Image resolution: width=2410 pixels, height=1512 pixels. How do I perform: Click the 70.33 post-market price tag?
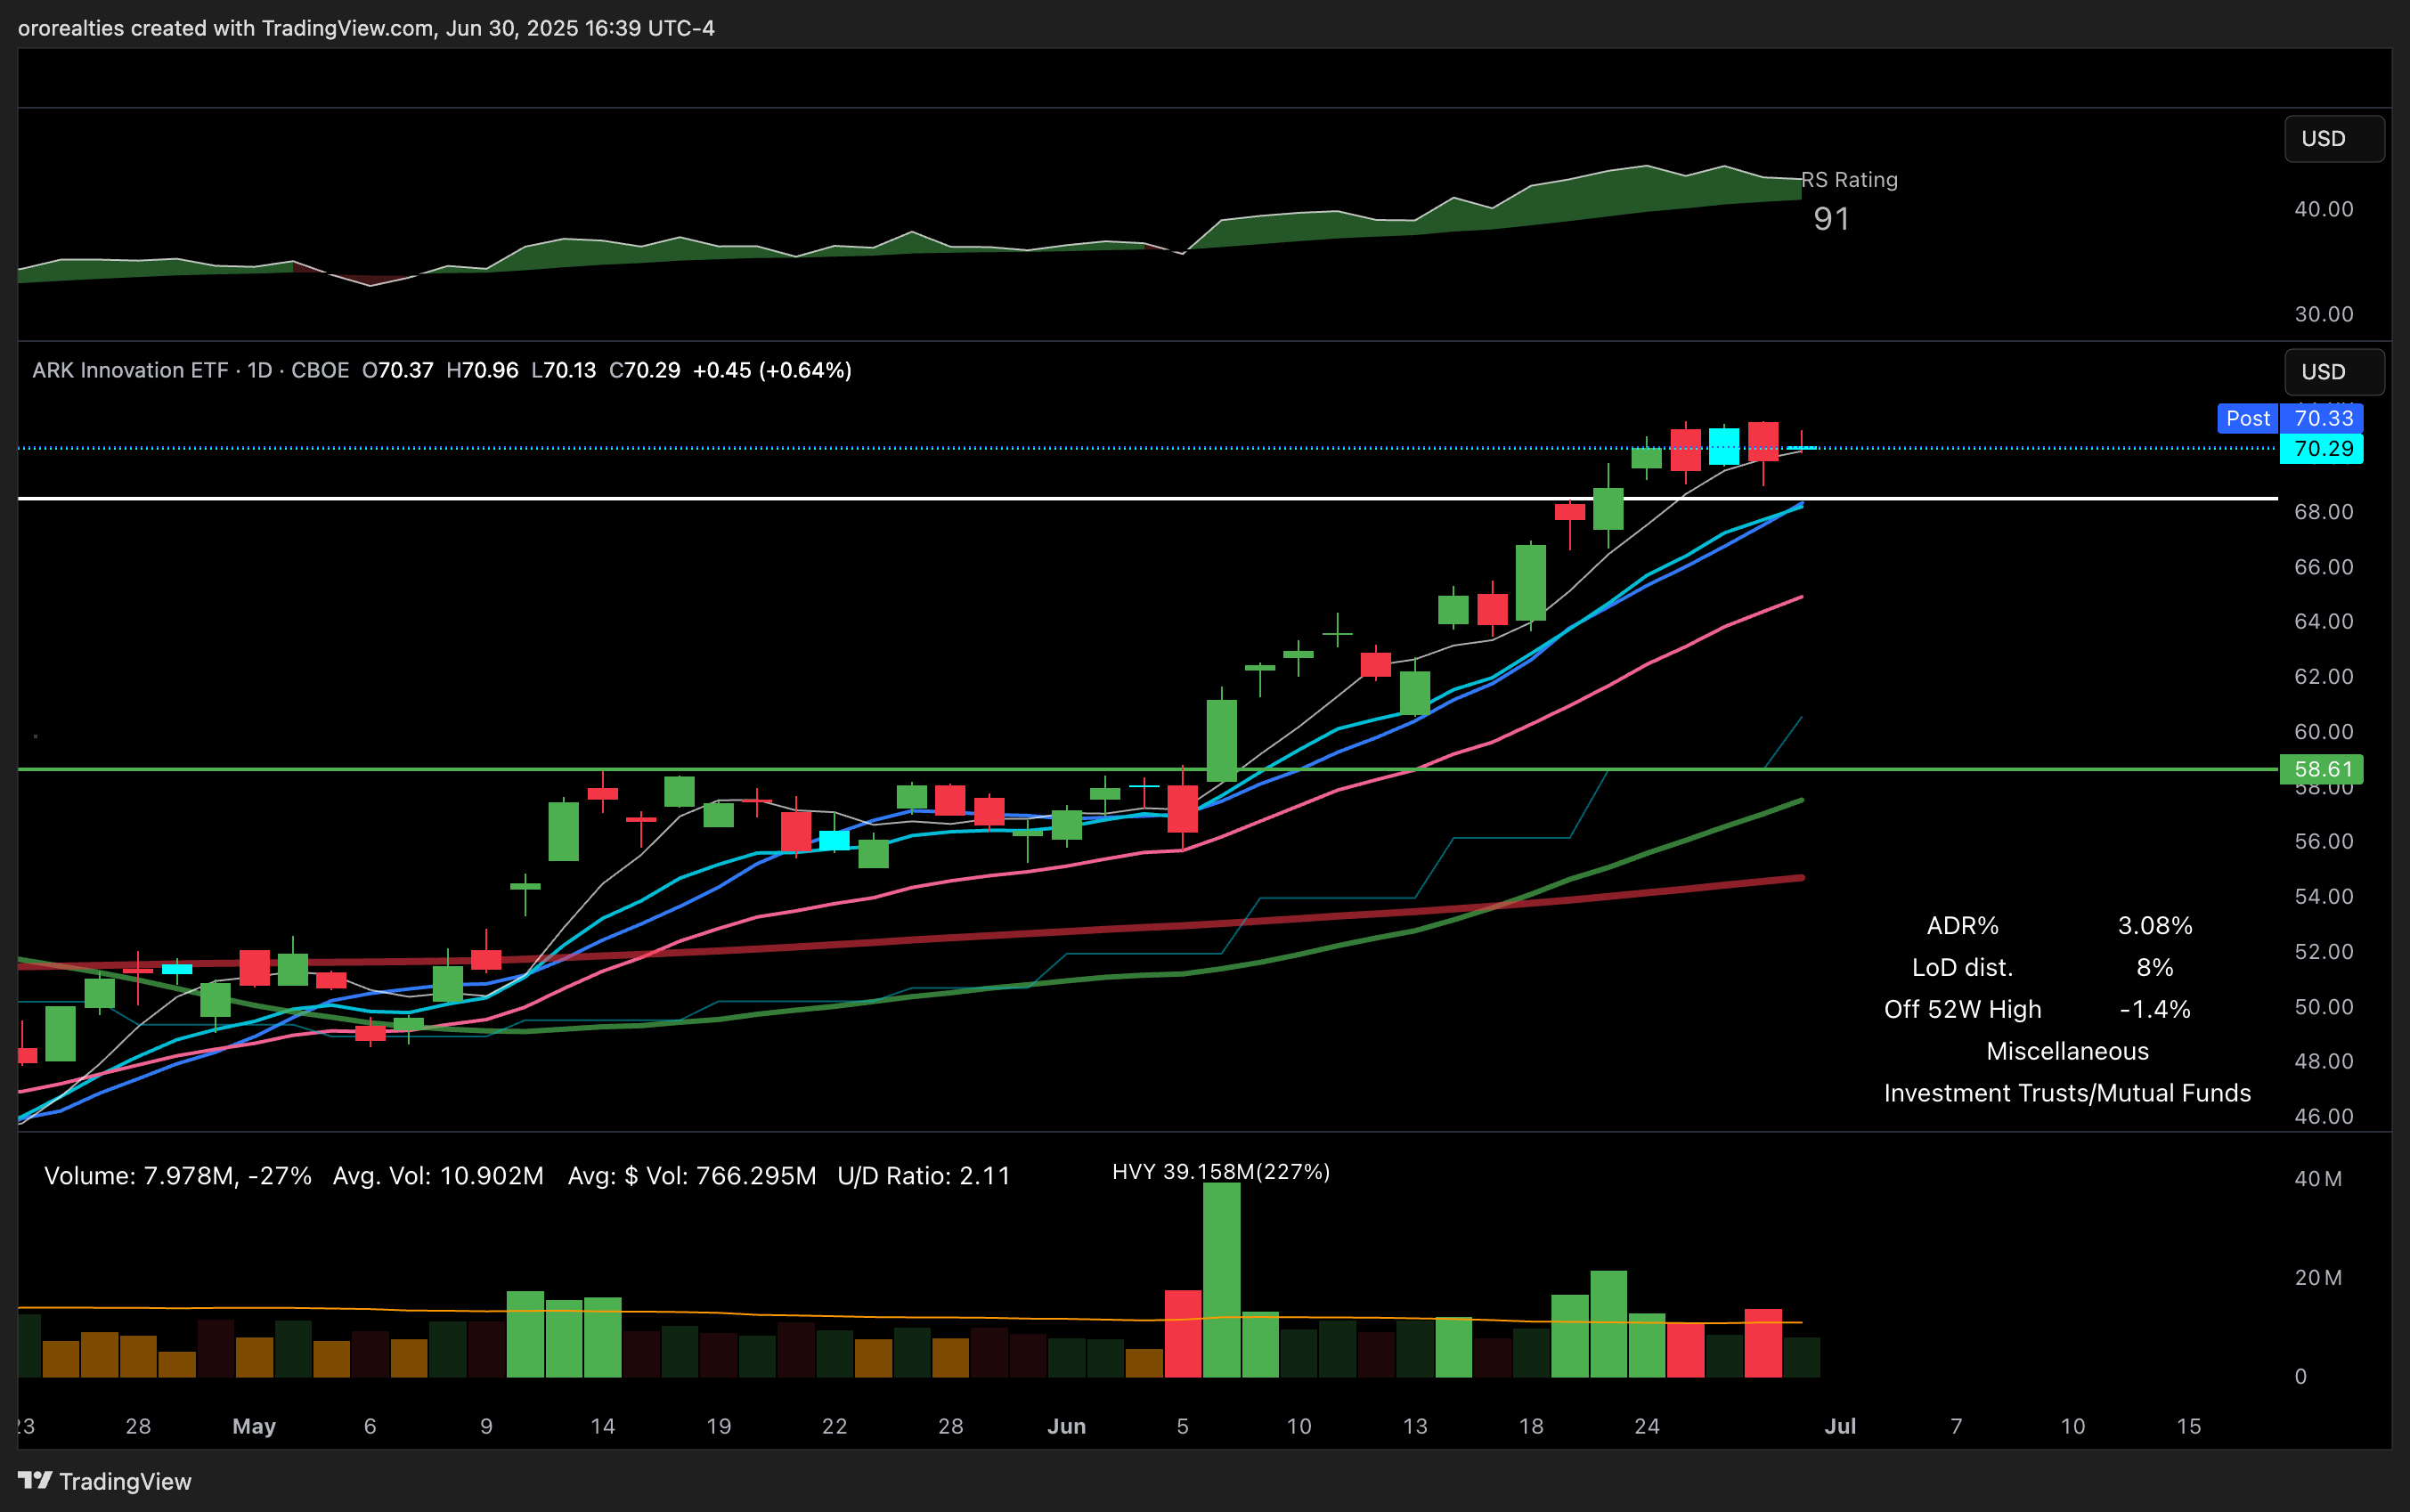tap(2322, 418)
